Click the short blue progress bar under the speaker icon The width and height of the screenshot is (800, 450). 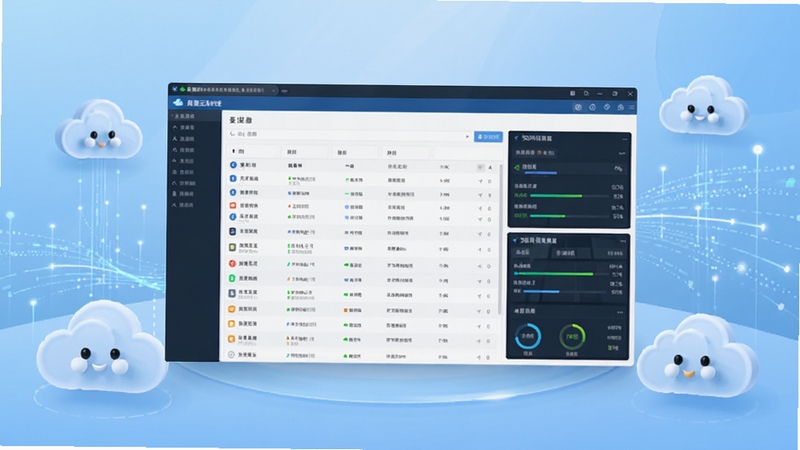pyautogui.click(x=540, y=173)
